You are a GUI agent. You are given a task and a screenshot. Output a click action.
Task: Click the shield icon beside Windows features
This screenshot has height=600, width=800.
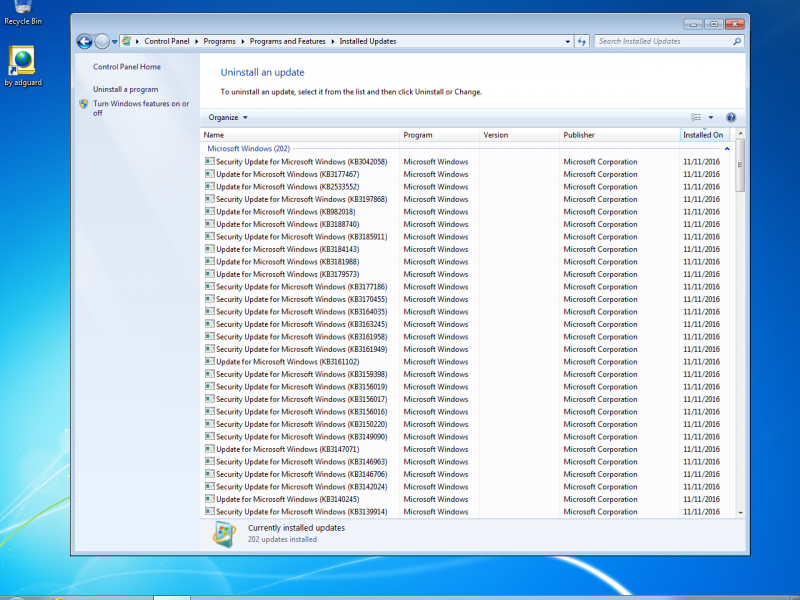coord(84,104)
